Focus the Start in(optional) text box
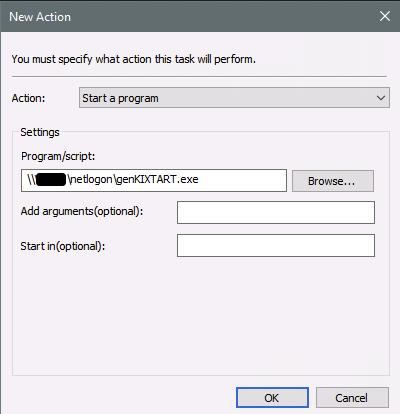 point(276,246)
